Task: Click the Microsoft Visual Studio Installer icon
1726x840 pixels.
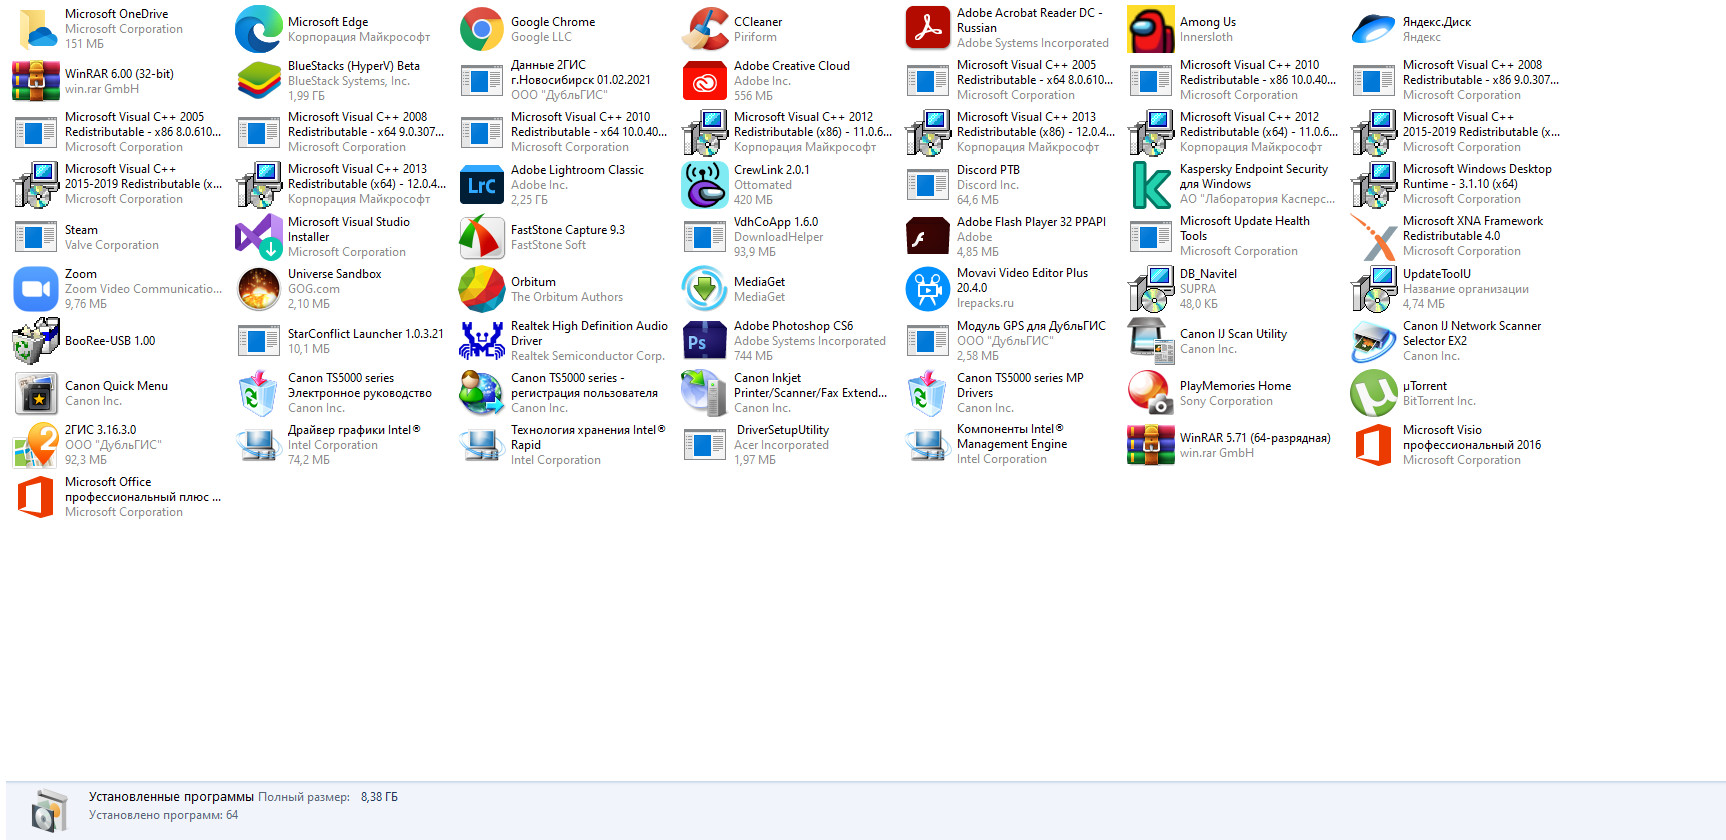Action: tap(259, 237)
